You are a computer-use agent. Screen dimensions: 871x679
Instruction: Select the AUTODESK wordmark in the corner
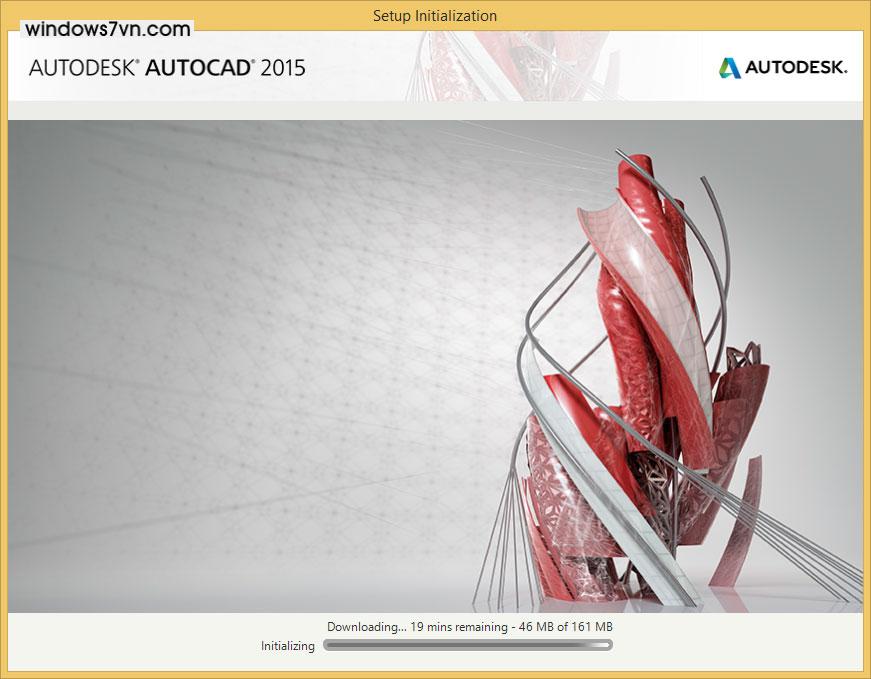[x=795, y=68]
